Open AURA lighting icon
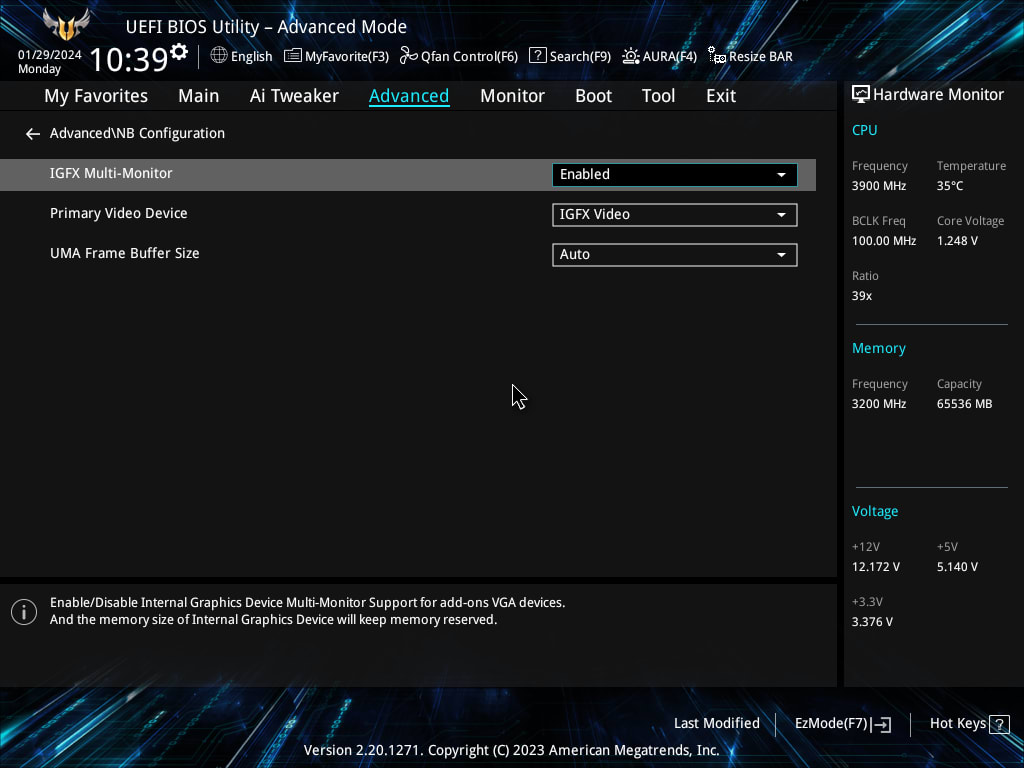The image size is (1024, 768). tap(631, 56)
